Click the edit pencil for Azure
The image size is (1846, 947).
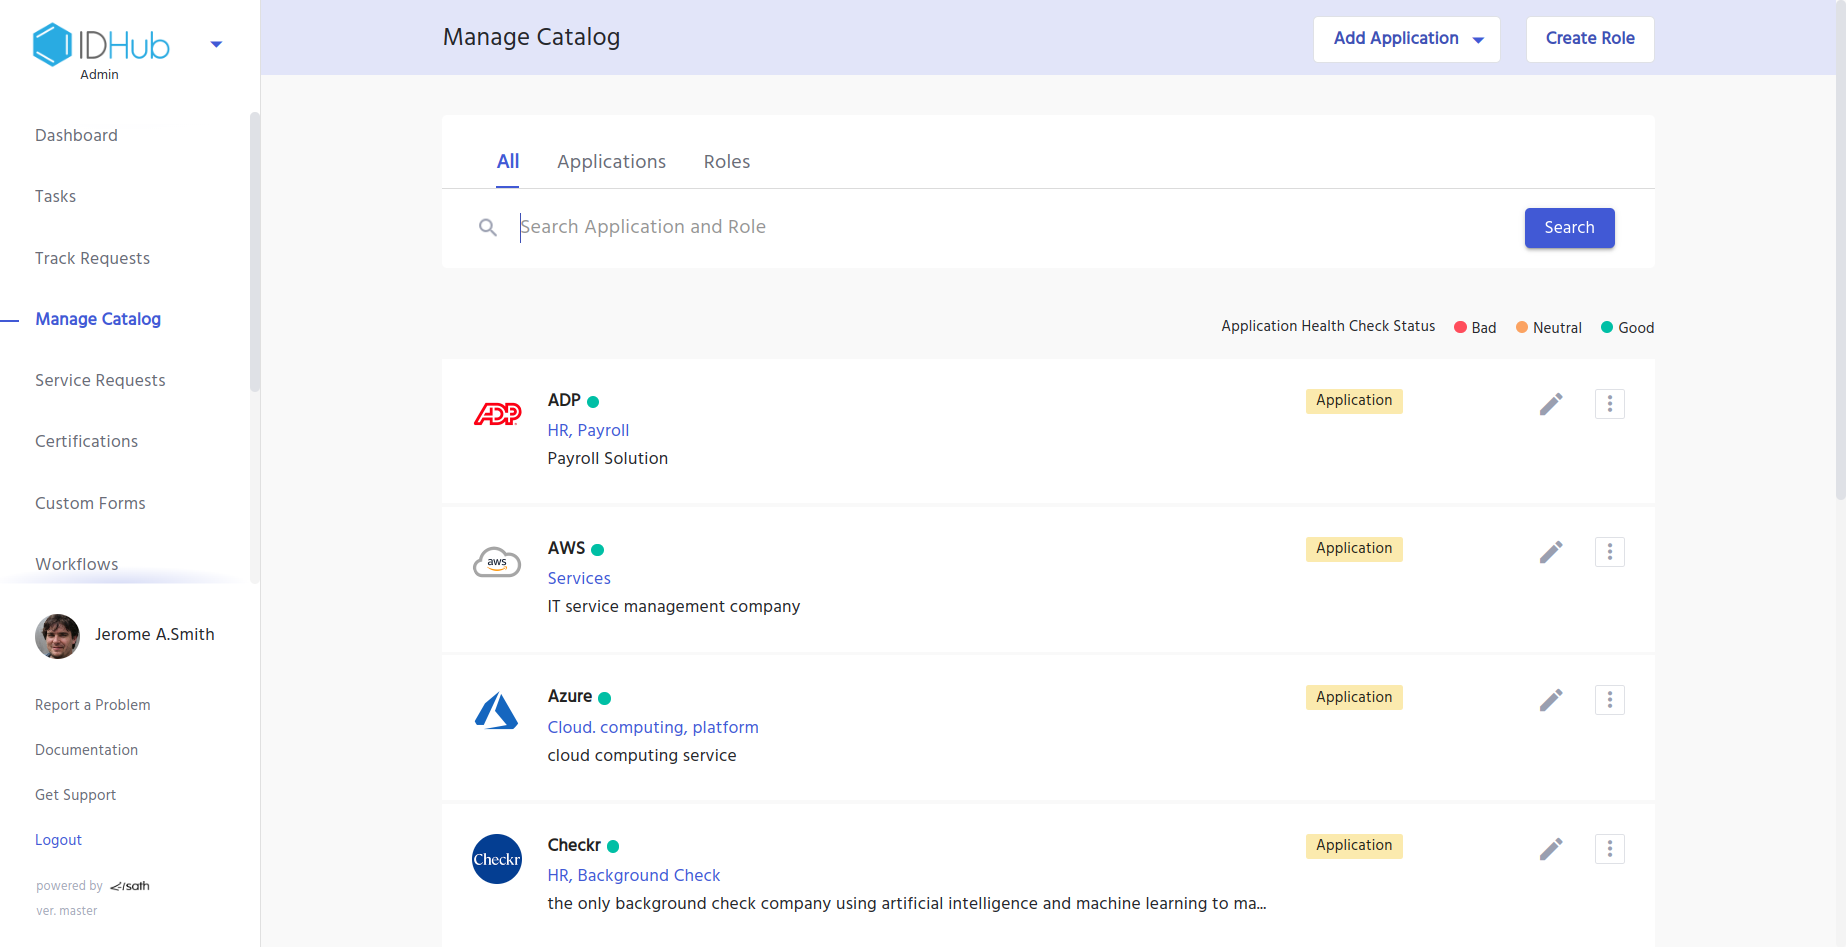click(1550, 700)
